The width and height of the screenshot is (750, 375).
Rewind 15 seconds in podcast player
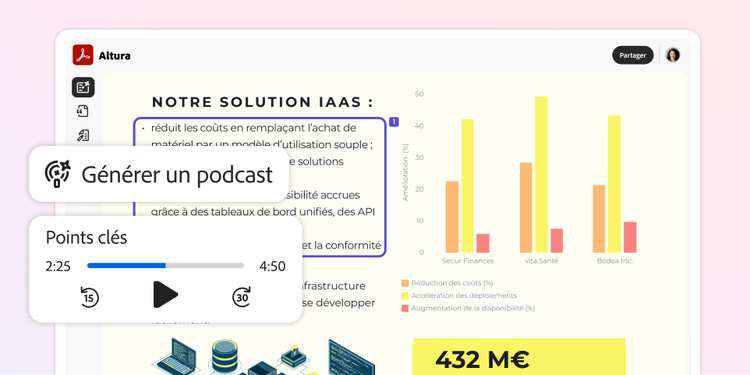tap(89, 297)
